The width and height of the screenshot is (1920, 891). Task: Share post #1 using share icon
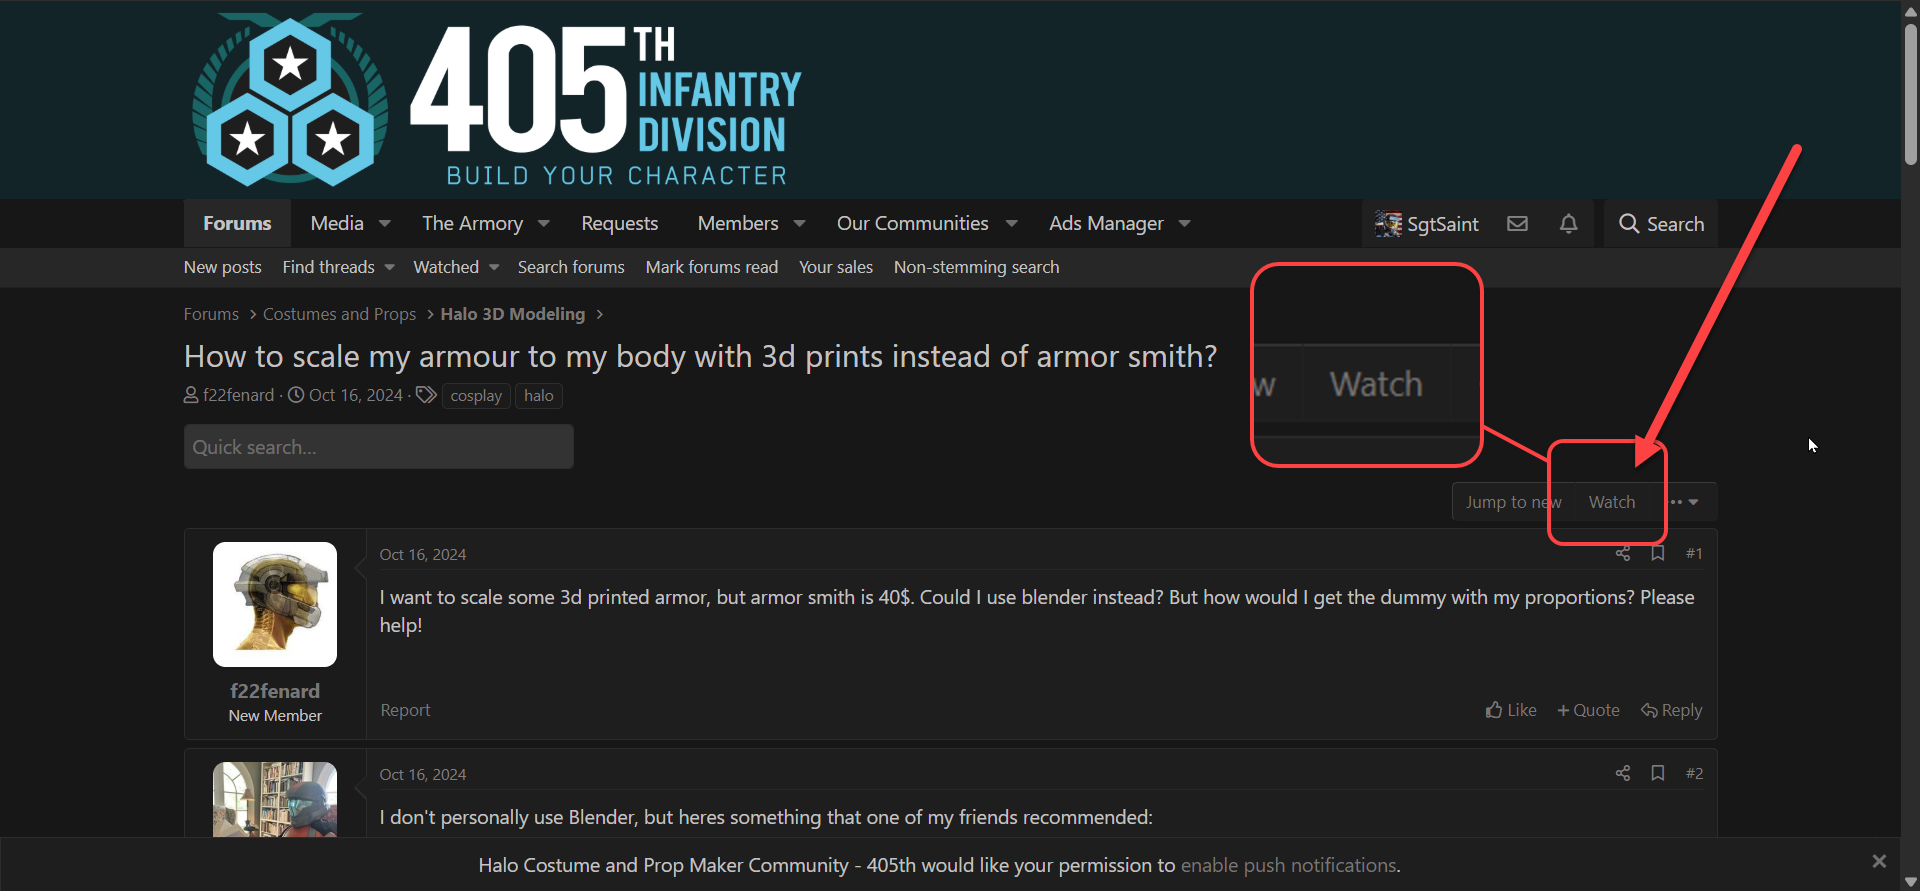(x=1622, y=553)
